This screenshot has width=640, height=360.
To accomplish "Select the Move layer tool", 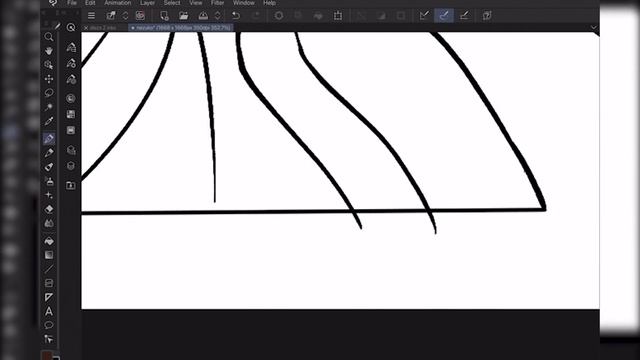I will [x=49, y=79].
